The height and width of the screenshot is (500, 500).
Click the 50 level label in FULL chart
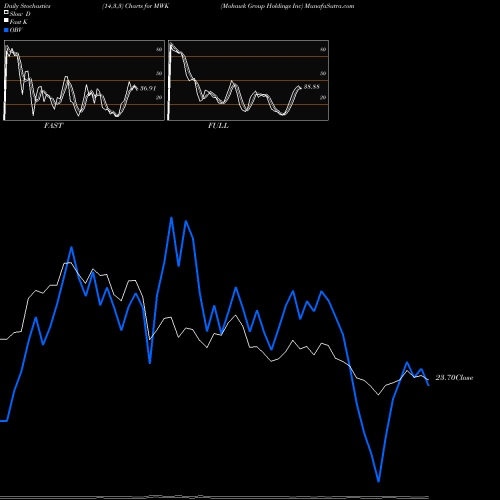(323, 73)
